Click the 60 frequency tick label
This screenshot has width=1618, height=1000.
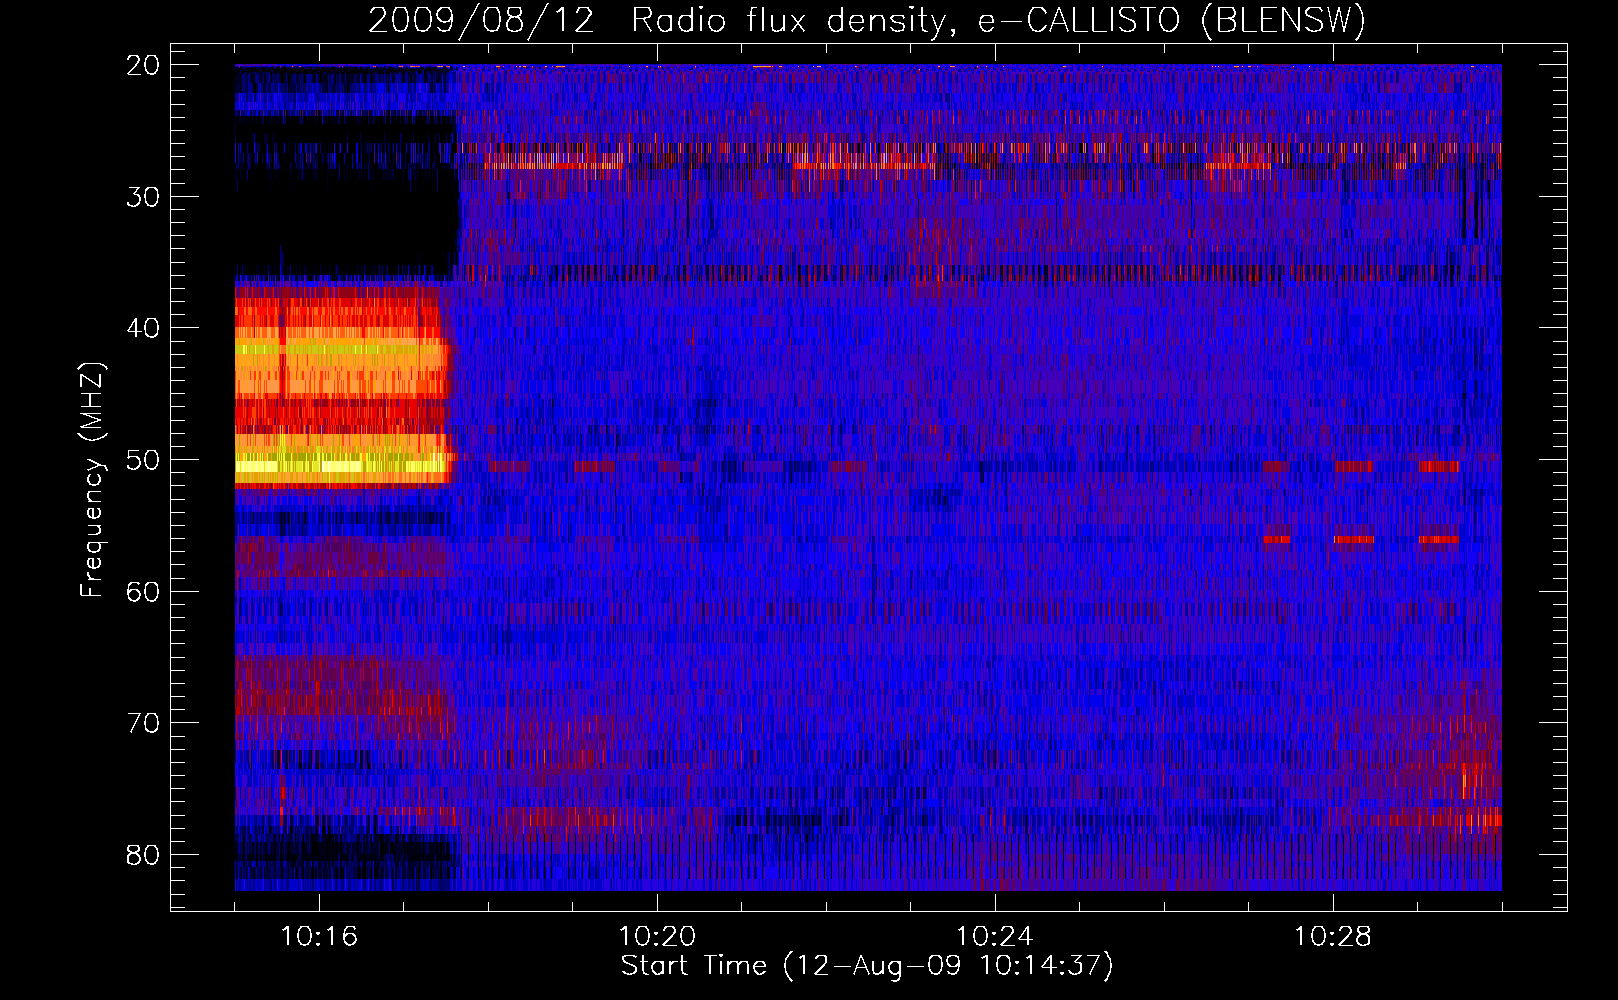coord(144,592)
